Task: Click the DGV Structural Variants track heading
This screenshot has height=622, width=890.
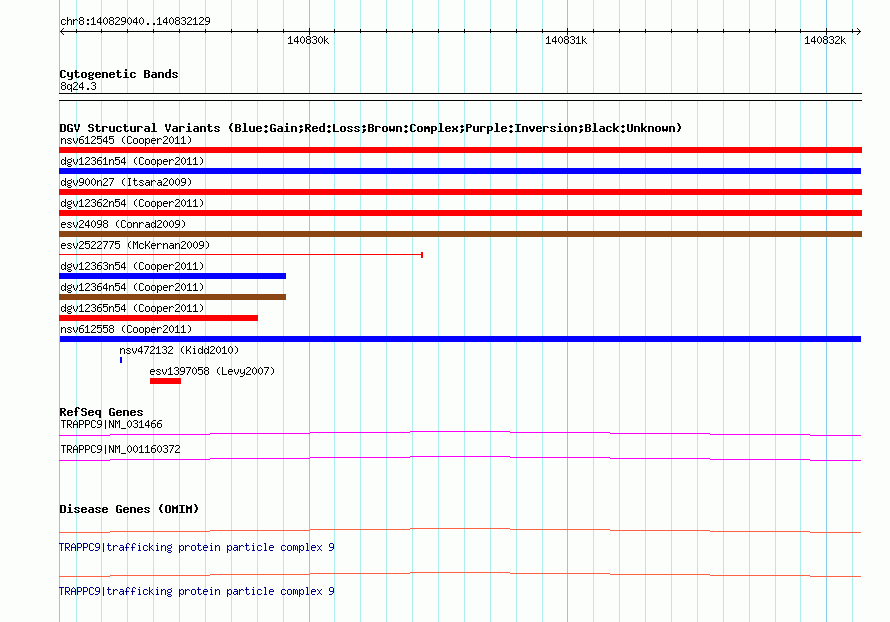Action: point(371,128)
